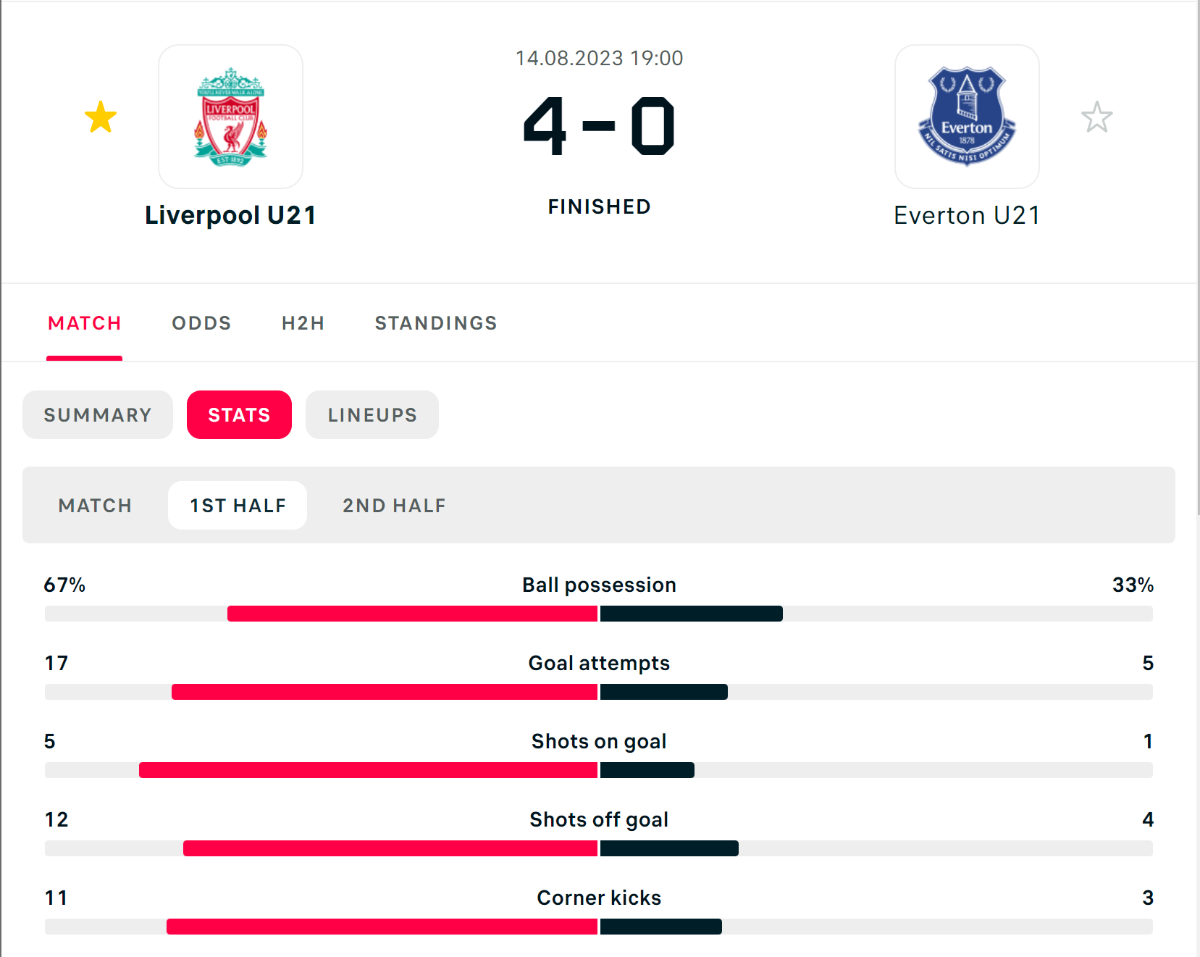1200x957 pixels.
Task: Switch to the ODDS tab
Action: (201, 323)
